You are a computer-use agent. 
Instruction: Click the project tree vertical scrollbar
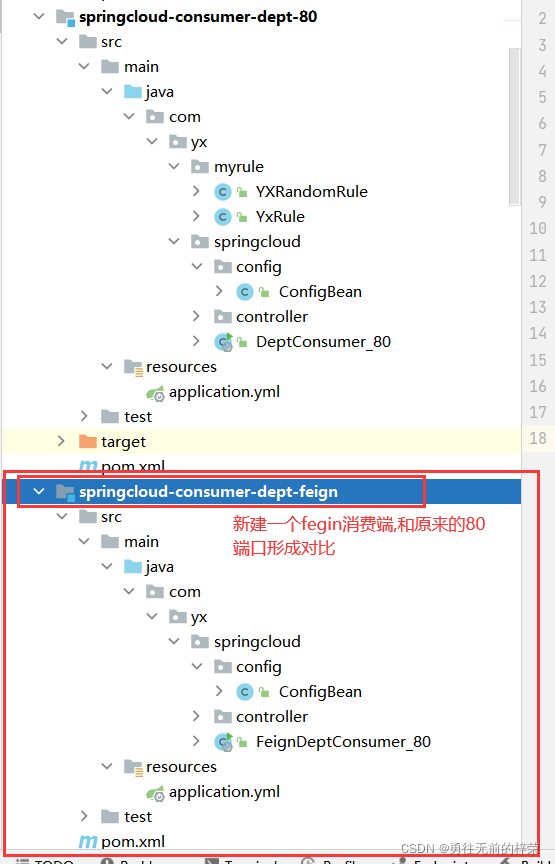[x=515, y=127]
